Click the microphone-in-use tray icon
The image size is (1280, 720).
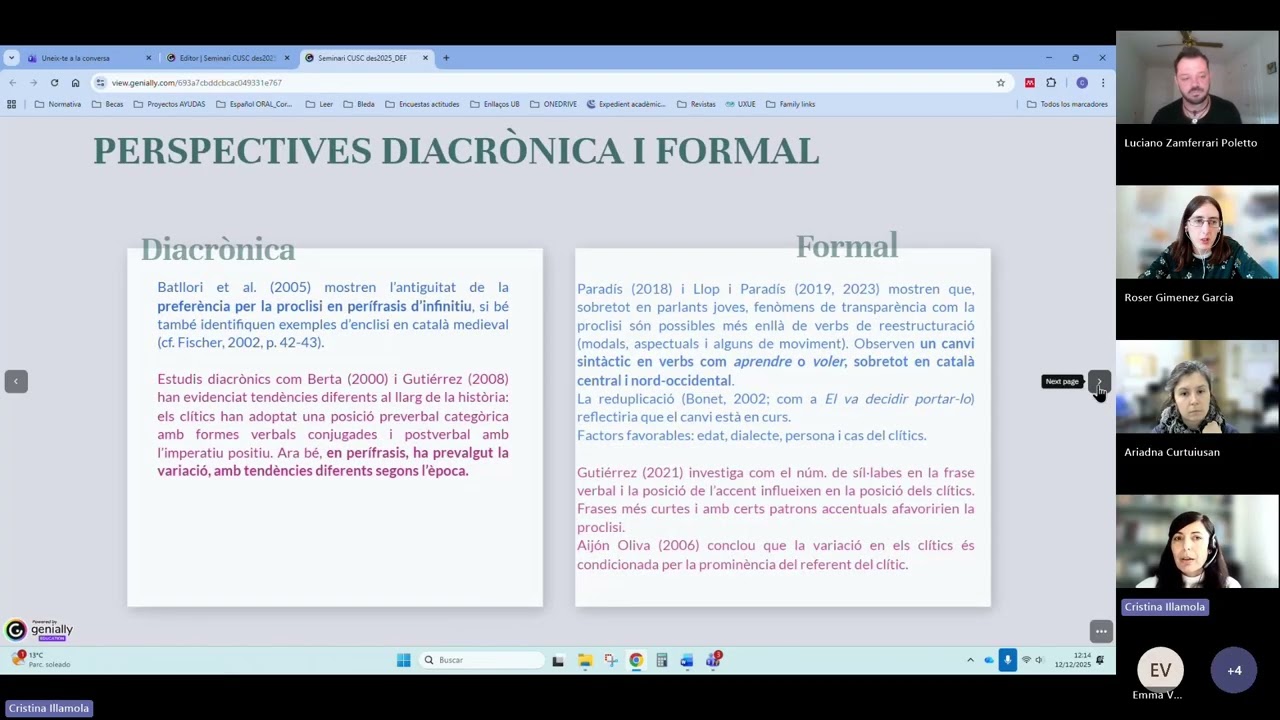click(x=1007, y=660)
